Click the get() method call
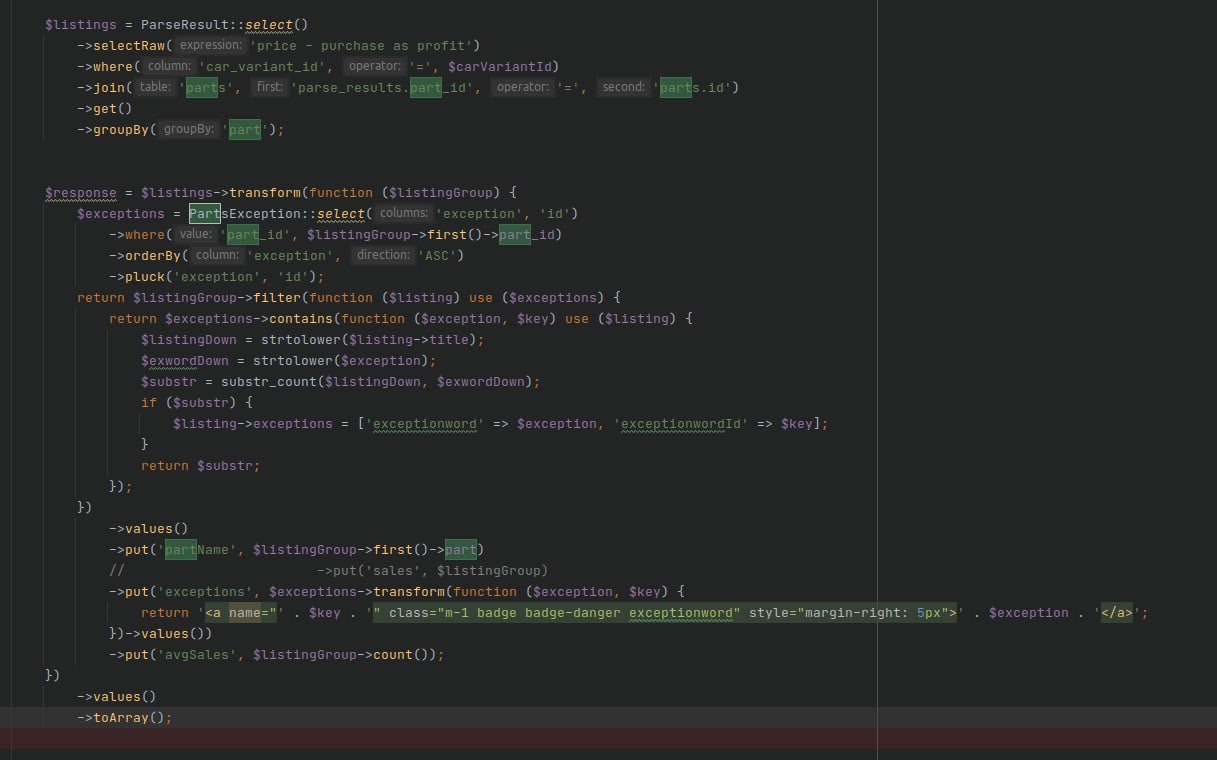The height and width of the screenshot is (760, 1217). [113, 108]
